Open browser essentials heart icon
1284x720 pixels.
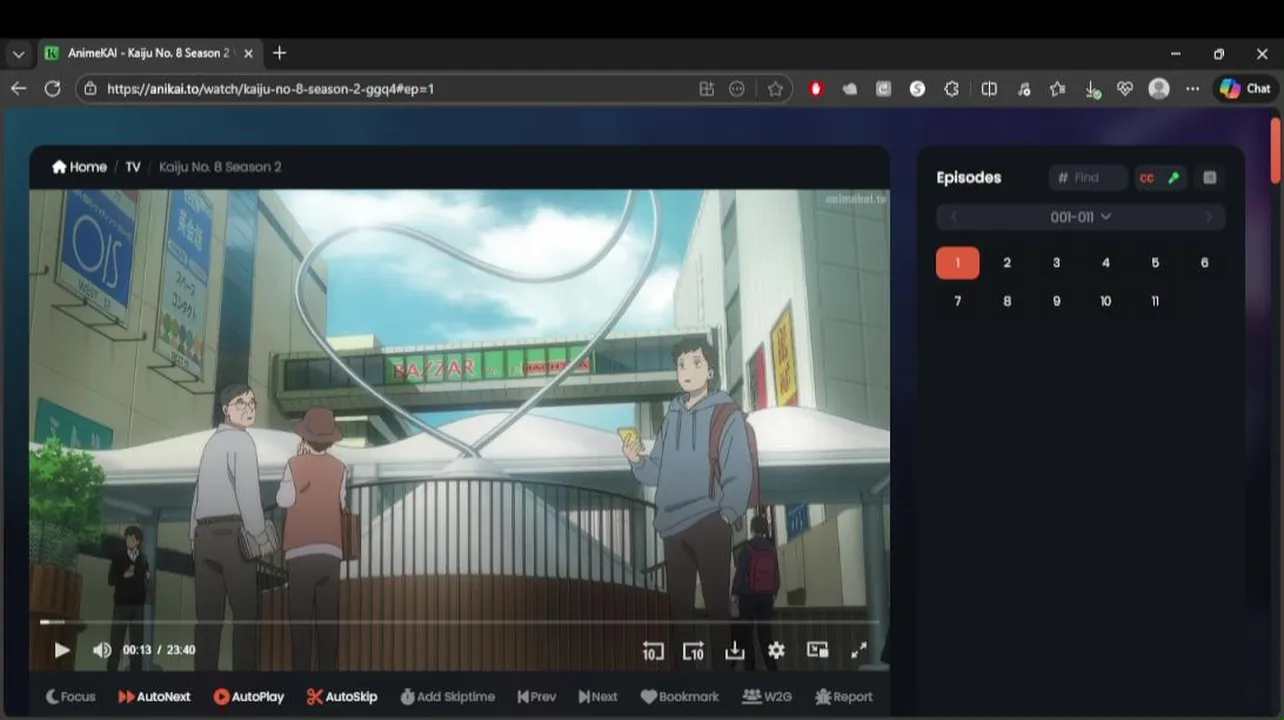pos(1125,89)
